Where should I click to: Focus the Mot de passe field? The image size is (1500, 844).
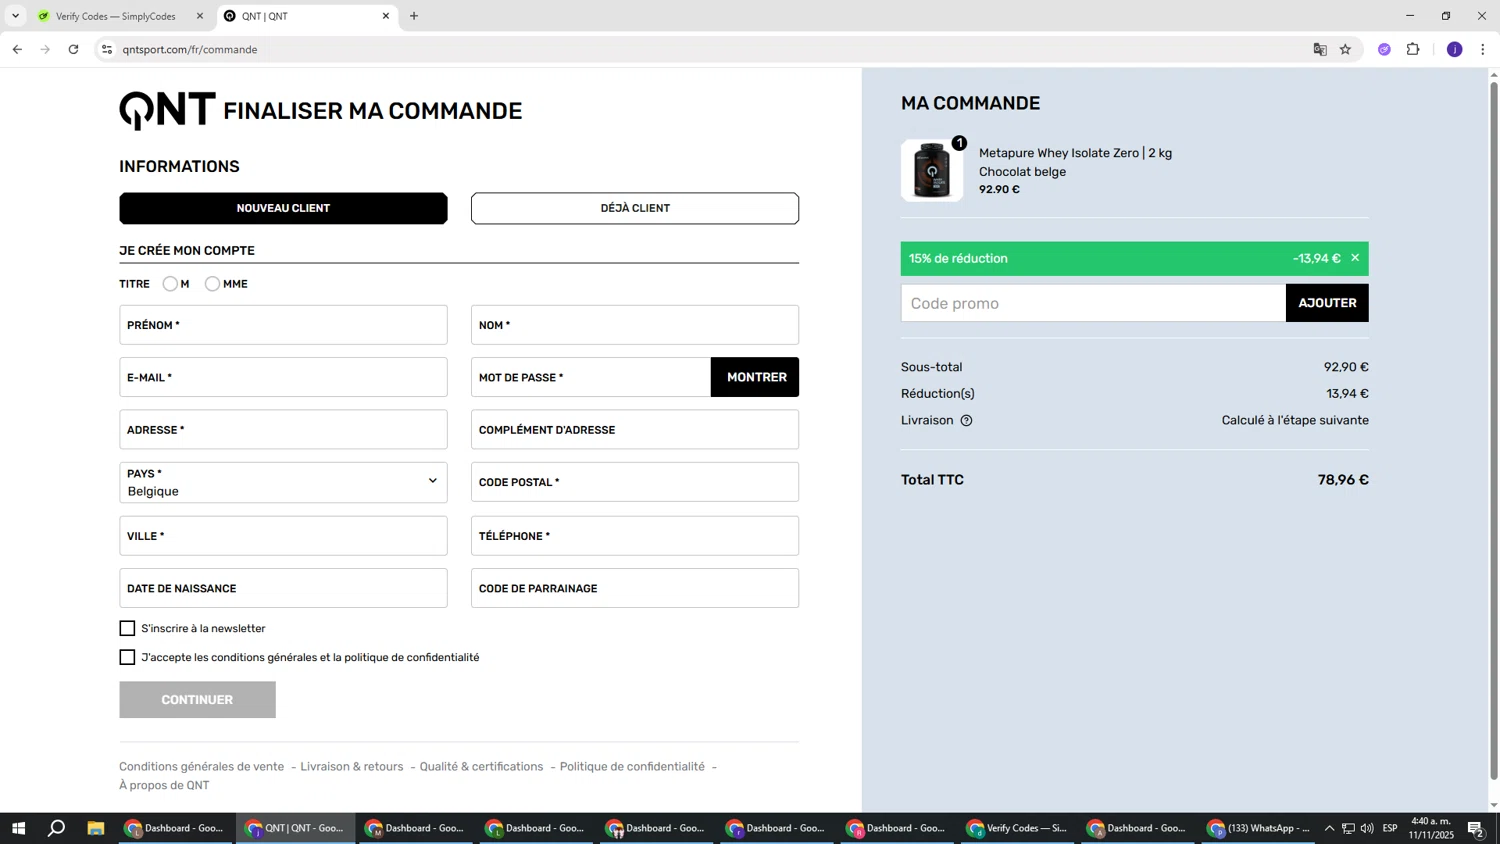[591, 377]
